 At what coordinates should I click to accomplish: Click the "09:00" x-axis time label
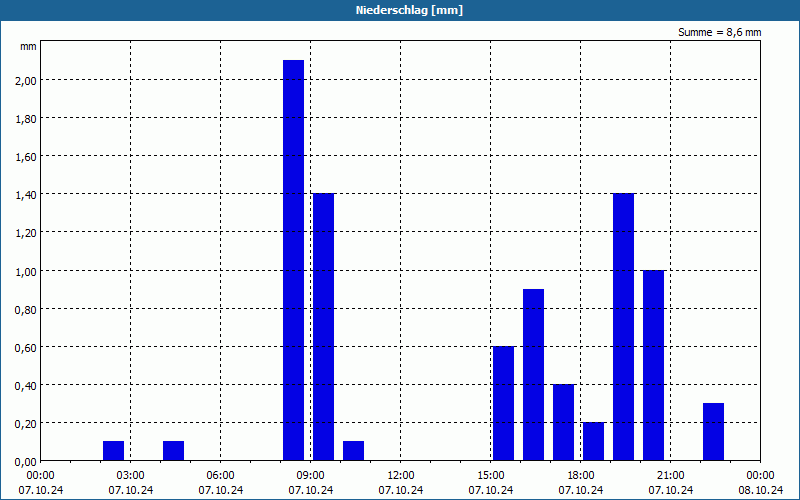(311, 476)
